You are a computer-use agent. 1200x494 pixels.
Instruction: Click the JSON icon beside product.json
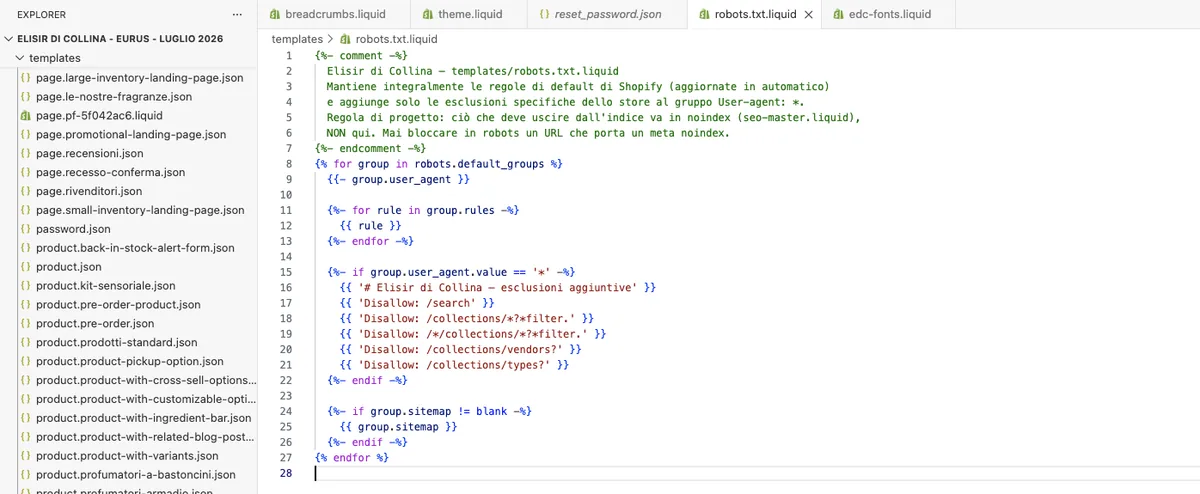click(x=25, y=267)
